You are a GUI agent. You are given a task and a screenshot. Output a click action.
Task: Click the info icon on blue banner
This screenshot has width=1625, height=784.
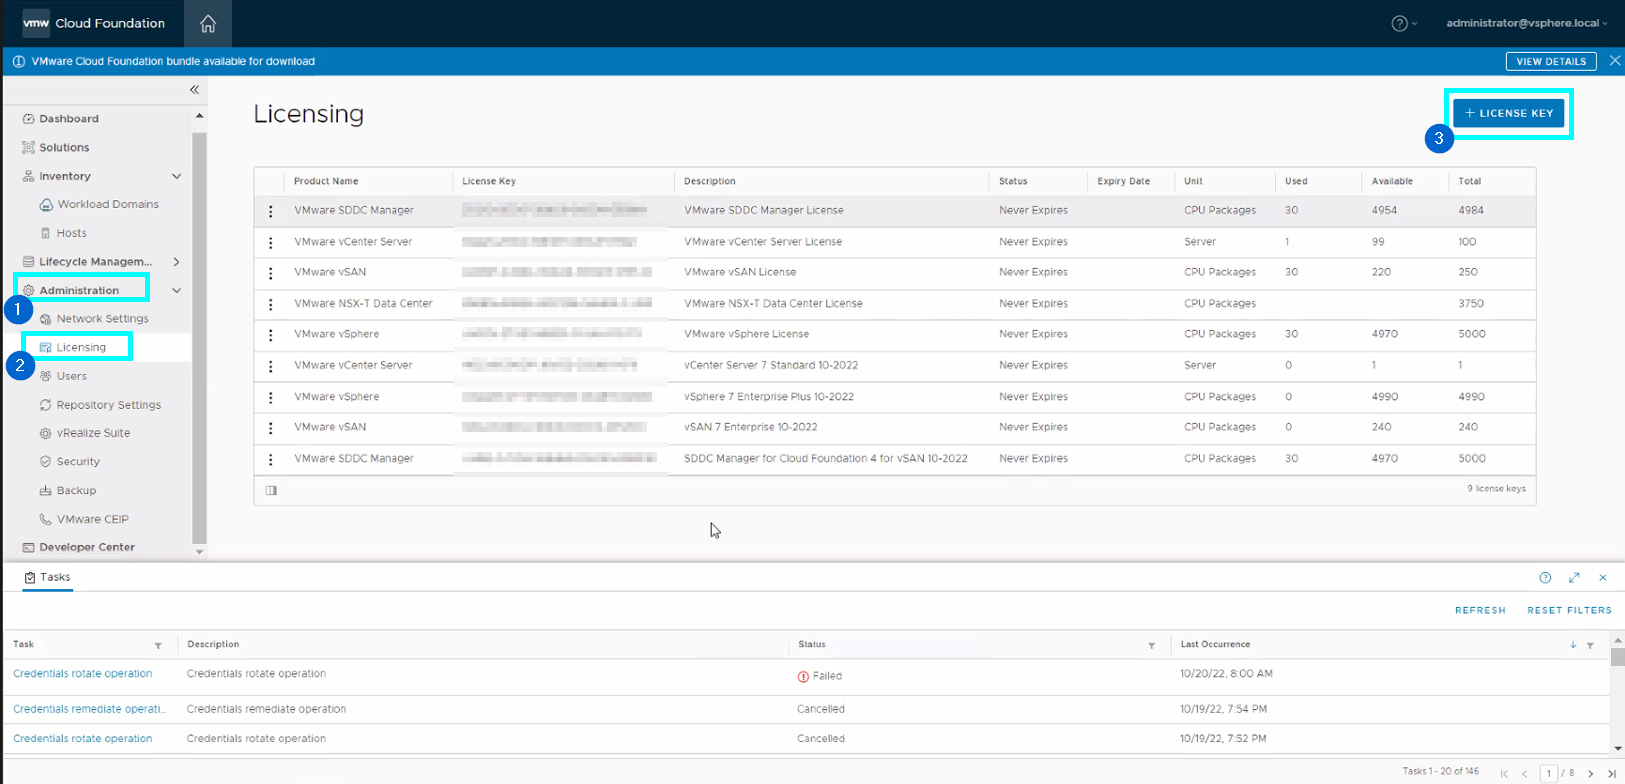point(18,61)
